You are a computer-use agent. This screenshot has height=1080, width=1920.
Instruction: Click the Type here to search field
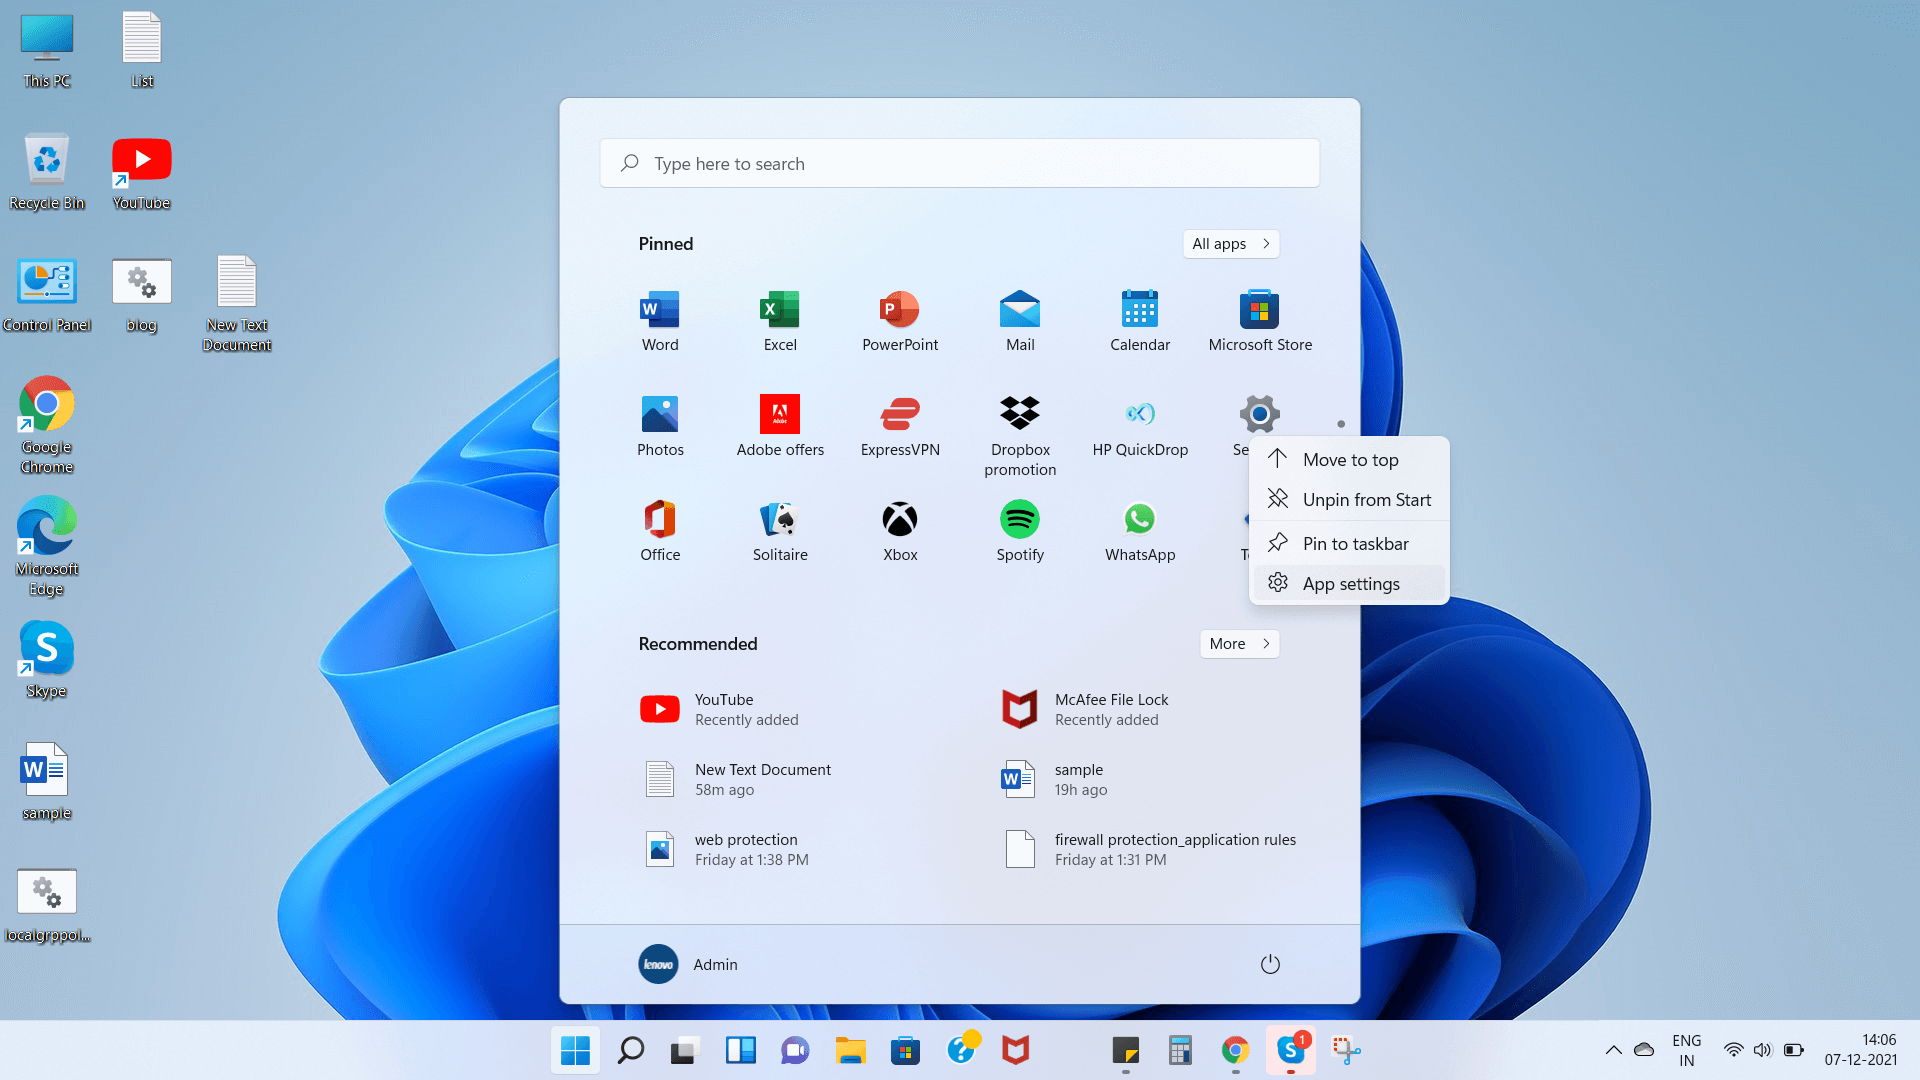click(x=959, y=164)
